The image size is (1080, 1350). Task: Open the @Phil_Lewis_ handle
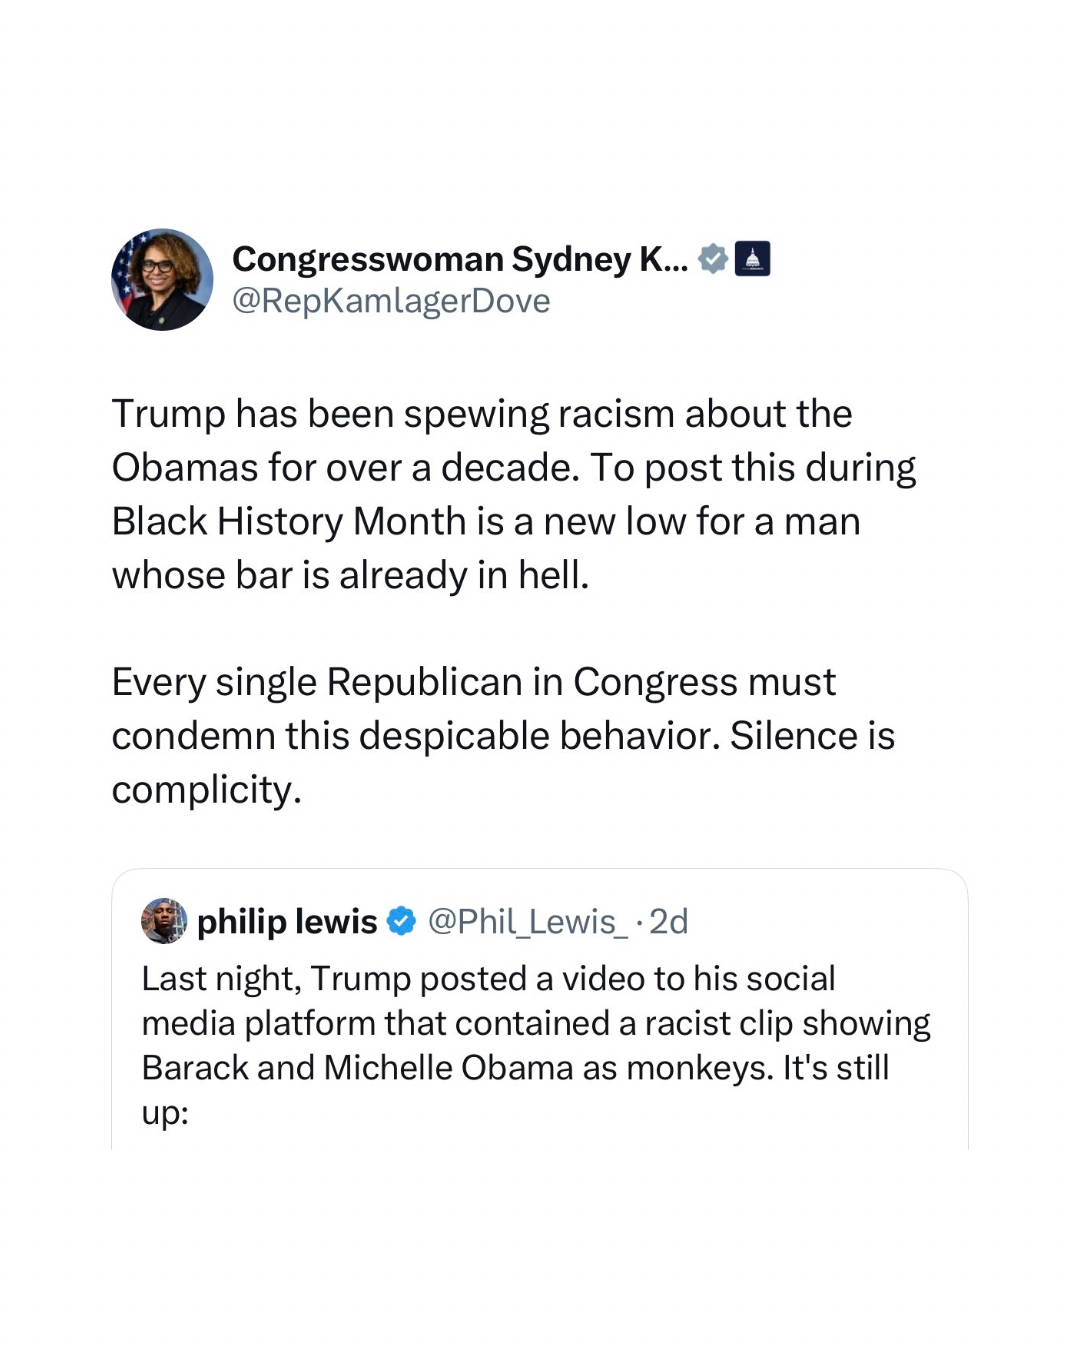click(527, 921)
